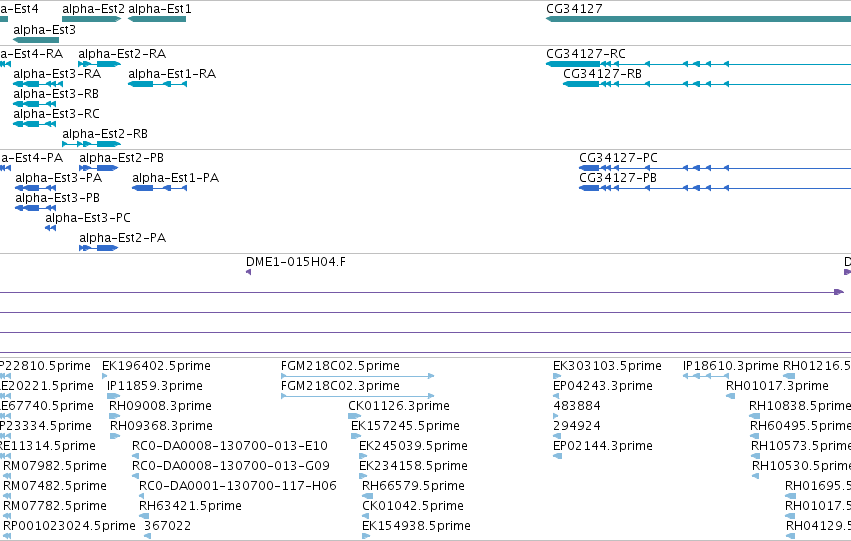The image size is (851, 541).
Task: Select the alpha-Est1 gene feature
Action: point(157,19)
